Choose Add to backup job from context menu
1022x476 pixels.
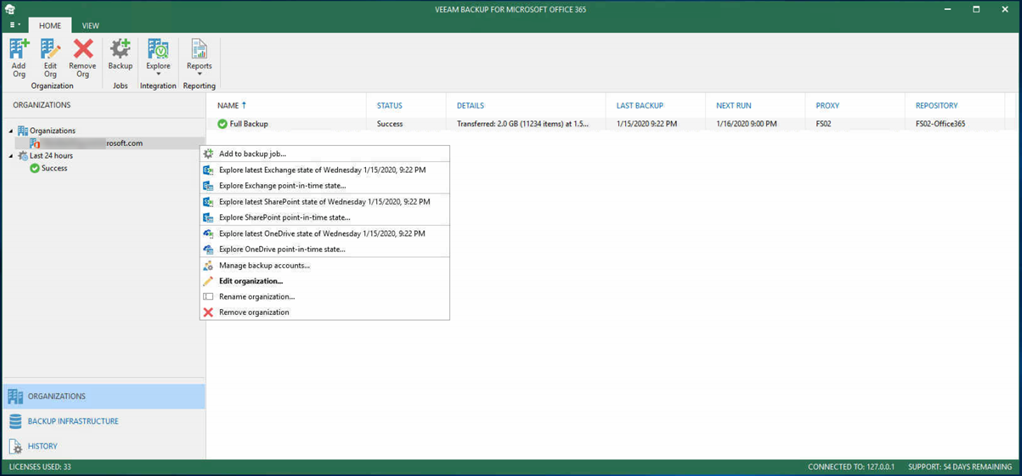click(x=325, y=154)
